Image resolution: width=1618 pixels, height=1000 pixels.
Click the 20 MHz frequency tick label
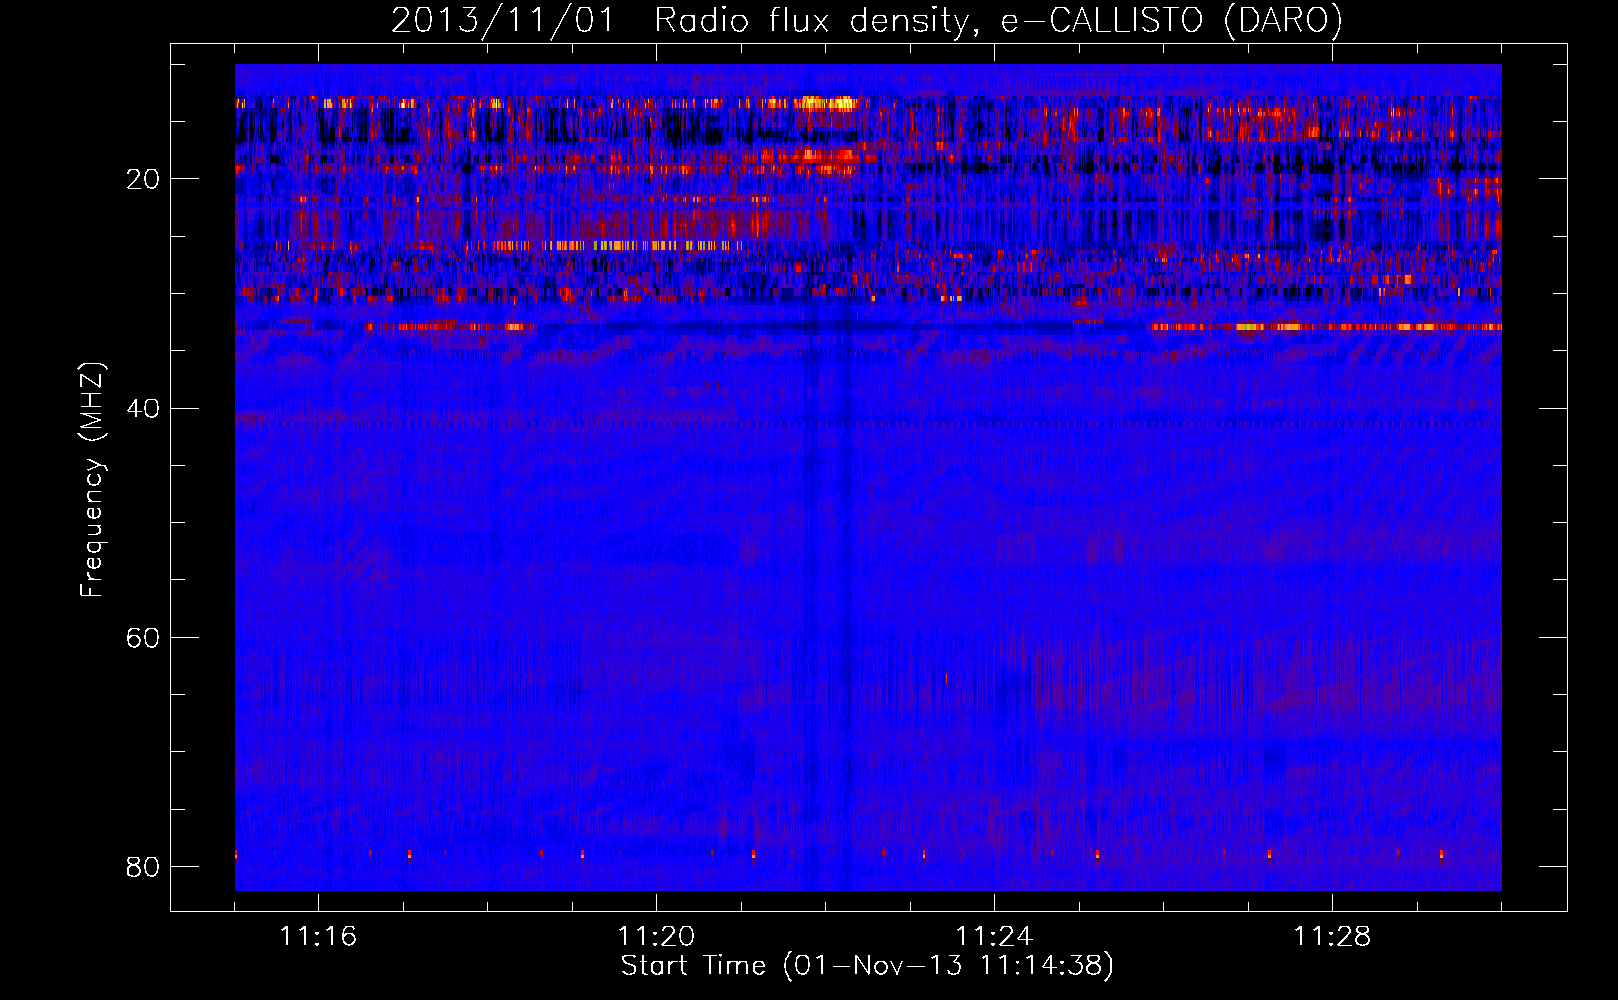click(143, 179)
